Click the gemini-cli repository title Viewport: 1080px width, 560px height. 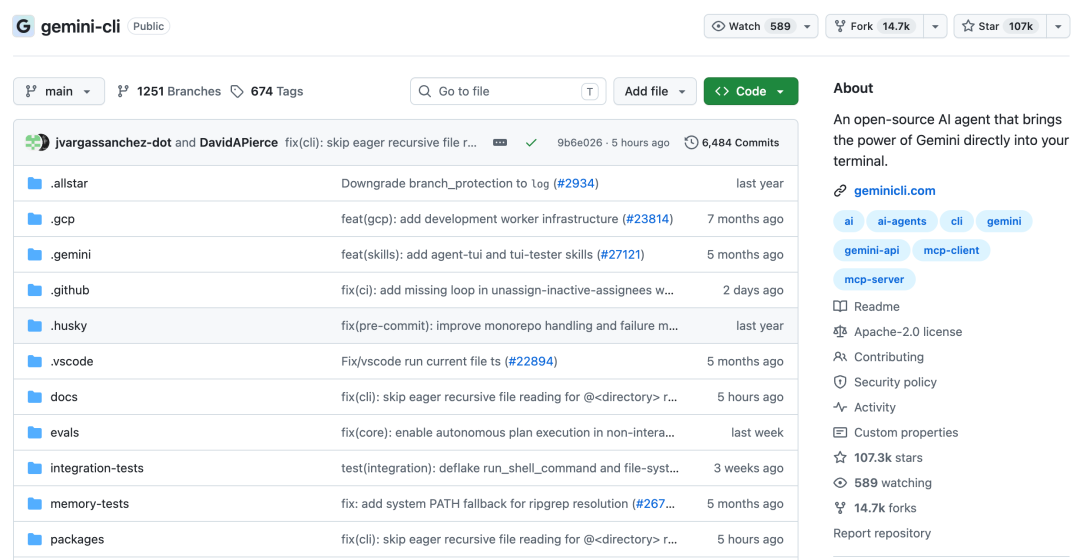click(x=80, y=26)
